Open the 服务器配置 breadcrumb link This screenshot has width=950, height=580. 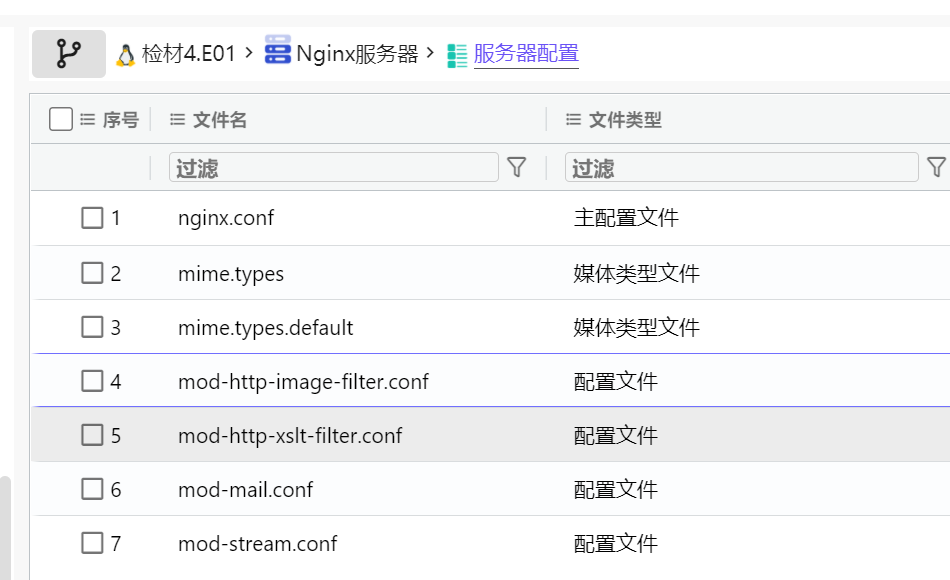click(526, 54)
